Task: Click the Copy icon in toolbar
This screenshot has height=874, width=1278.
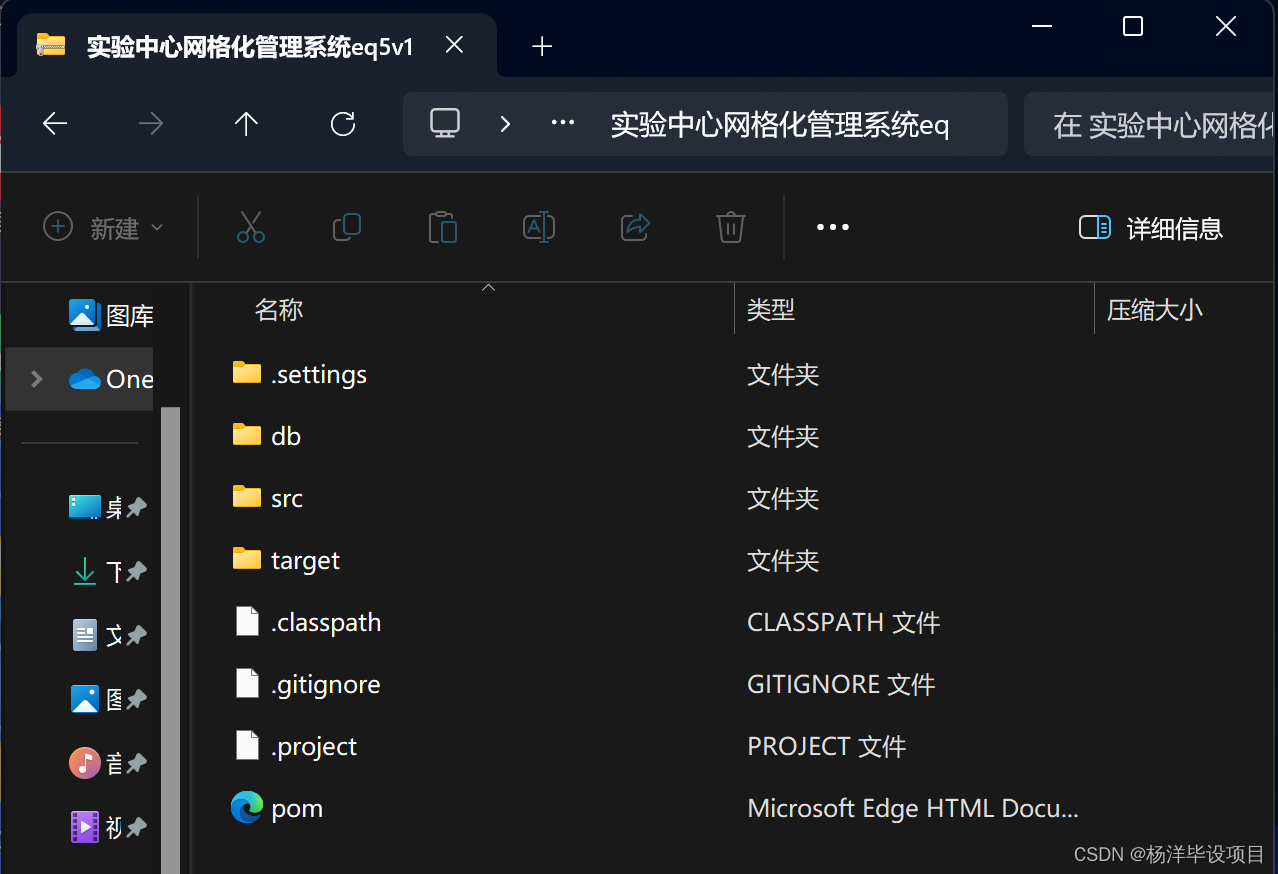Action: 347,227
